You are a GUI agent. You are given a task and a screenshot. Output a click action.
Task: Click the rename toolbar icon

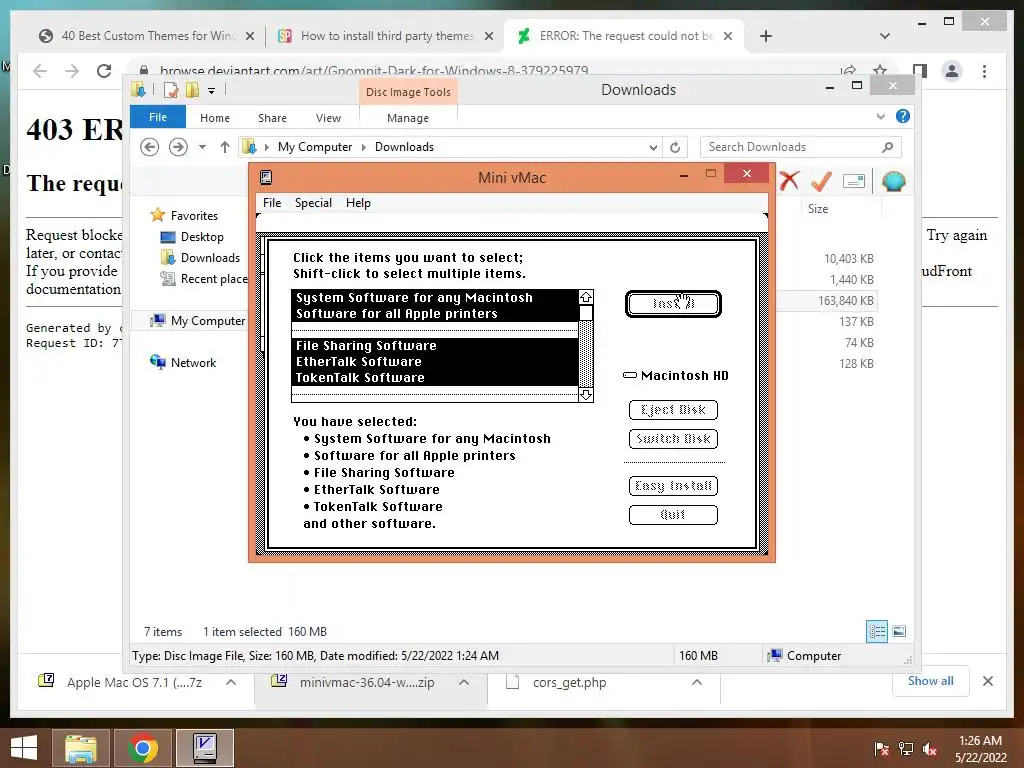tap(854, 181)
